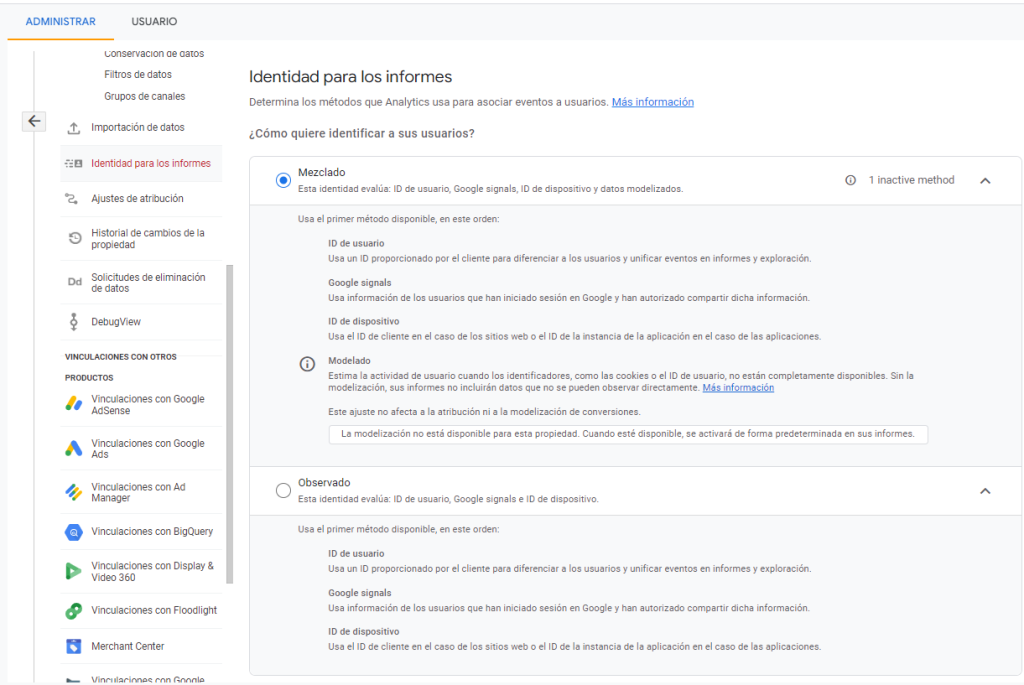Viewport: 1024px width, 685px height.
Task: Collapse the Mezclado section chevron
Action: click(985, 181)
